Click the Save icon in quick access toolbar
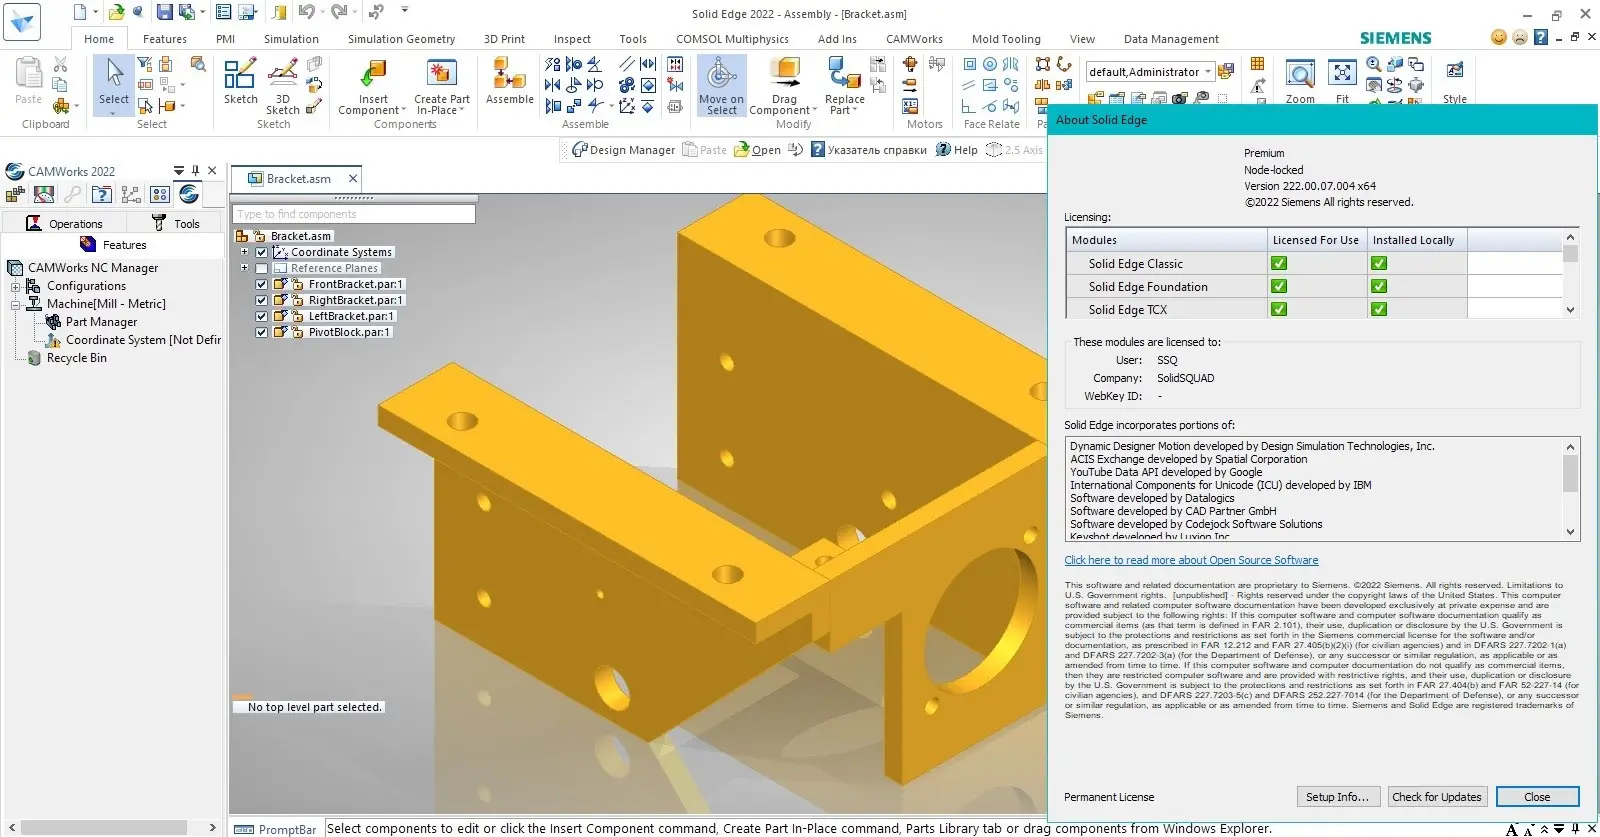This screenshot has width=1600, height=837. click(164, 12)
